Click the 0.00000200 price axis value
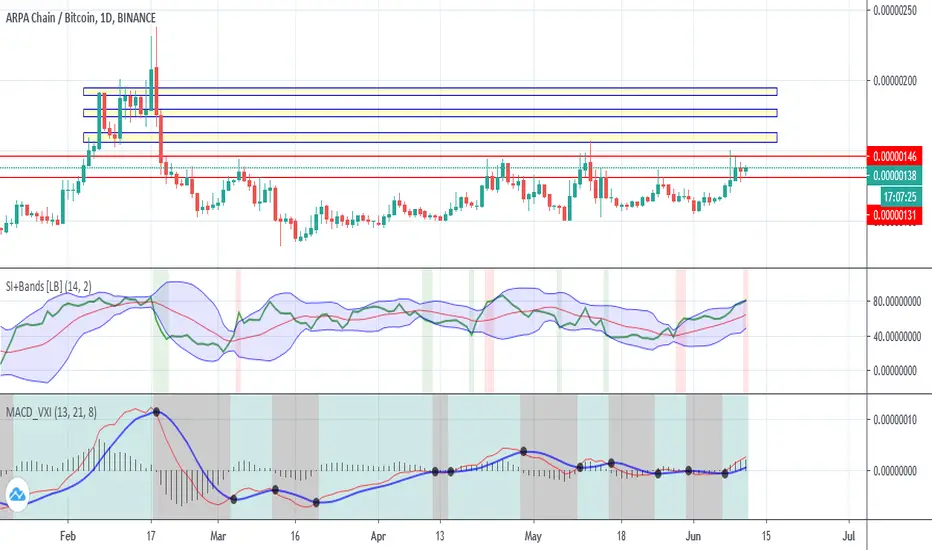This screenshot has height=550, width=932. pyautogui.click(x=895, y=80)
